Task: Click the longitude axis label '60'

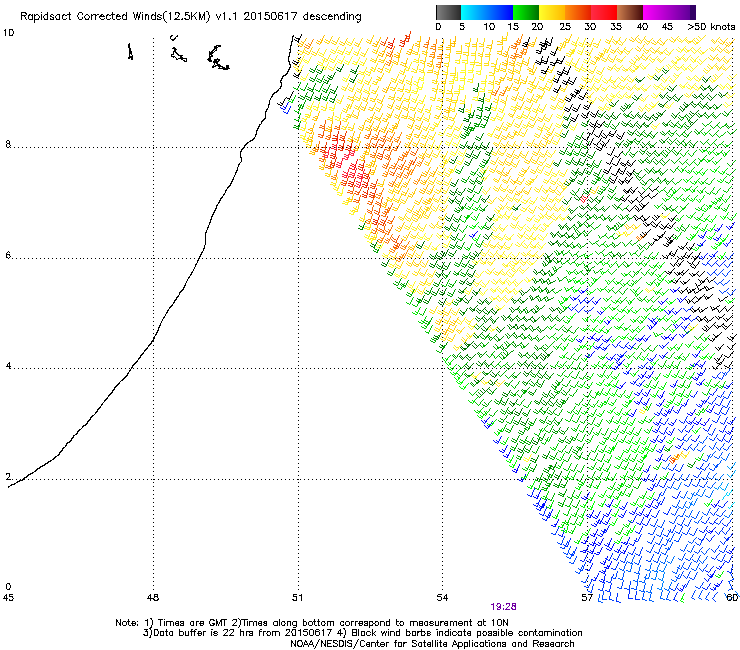Action: pyautogui.click(x=732, y=598)
